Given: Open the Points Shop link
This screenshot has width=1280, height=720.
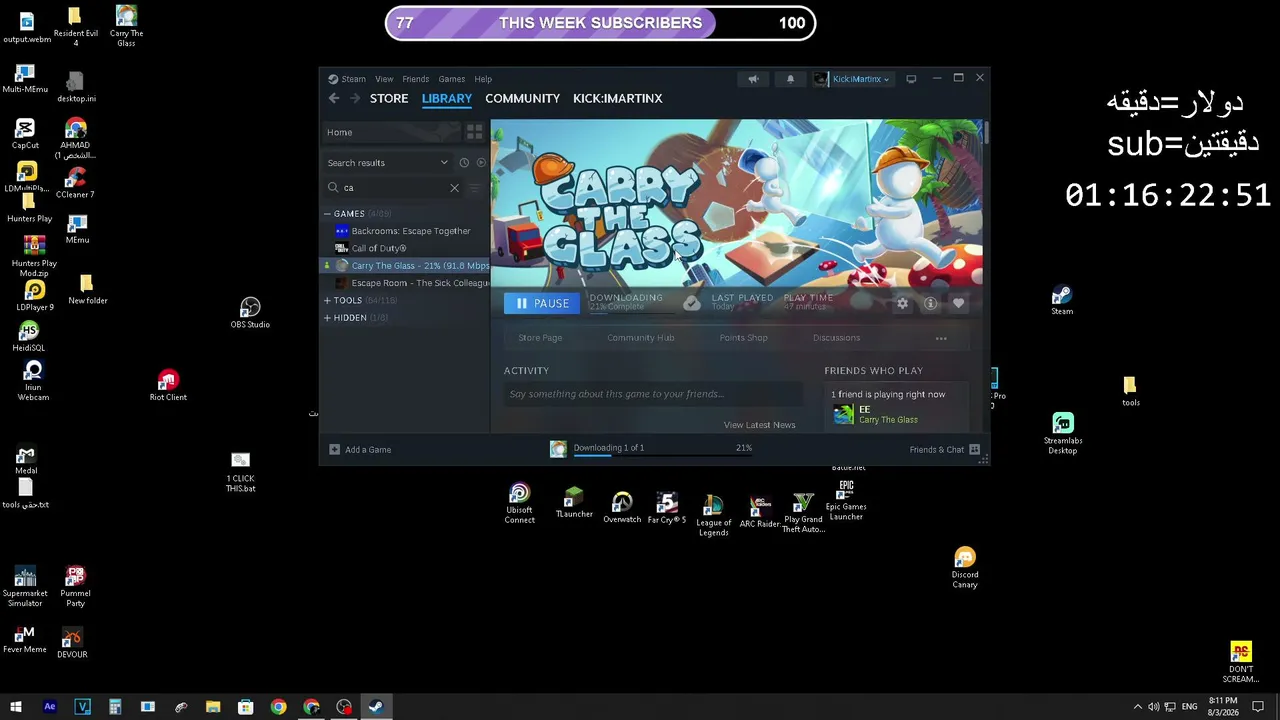Looking at the screenshot, I should tap(744, 338).
